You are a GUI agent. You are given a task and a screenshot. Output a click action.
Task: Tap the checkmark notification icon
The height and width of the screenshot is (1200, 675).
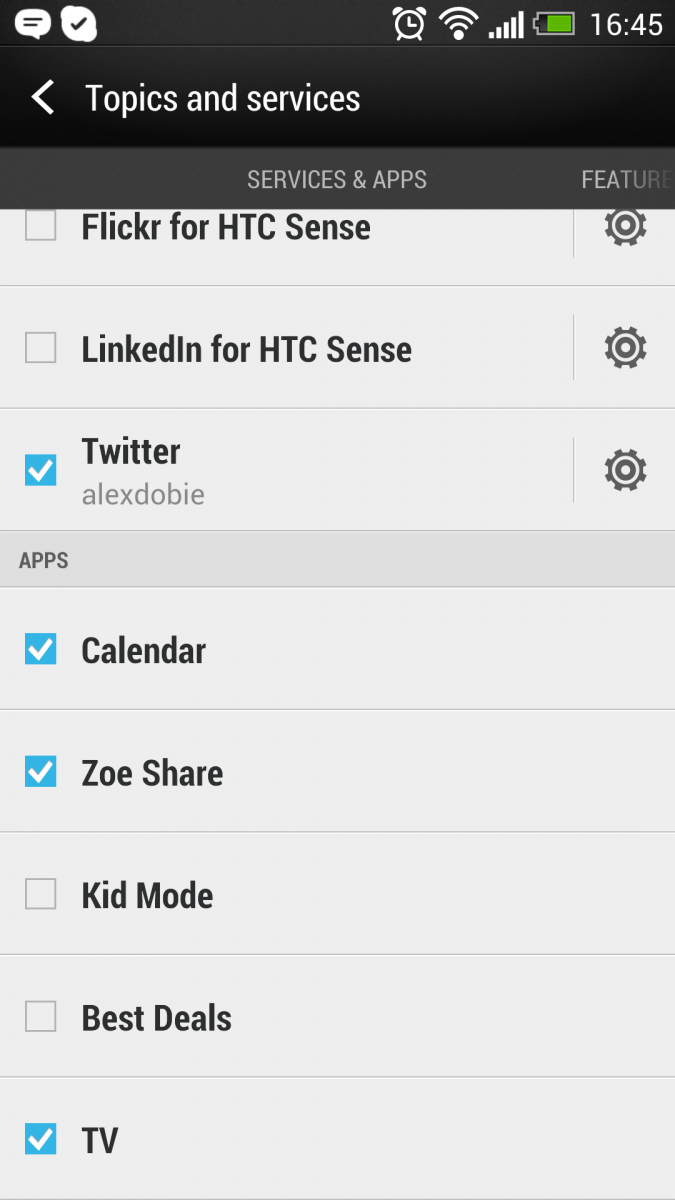75,22
